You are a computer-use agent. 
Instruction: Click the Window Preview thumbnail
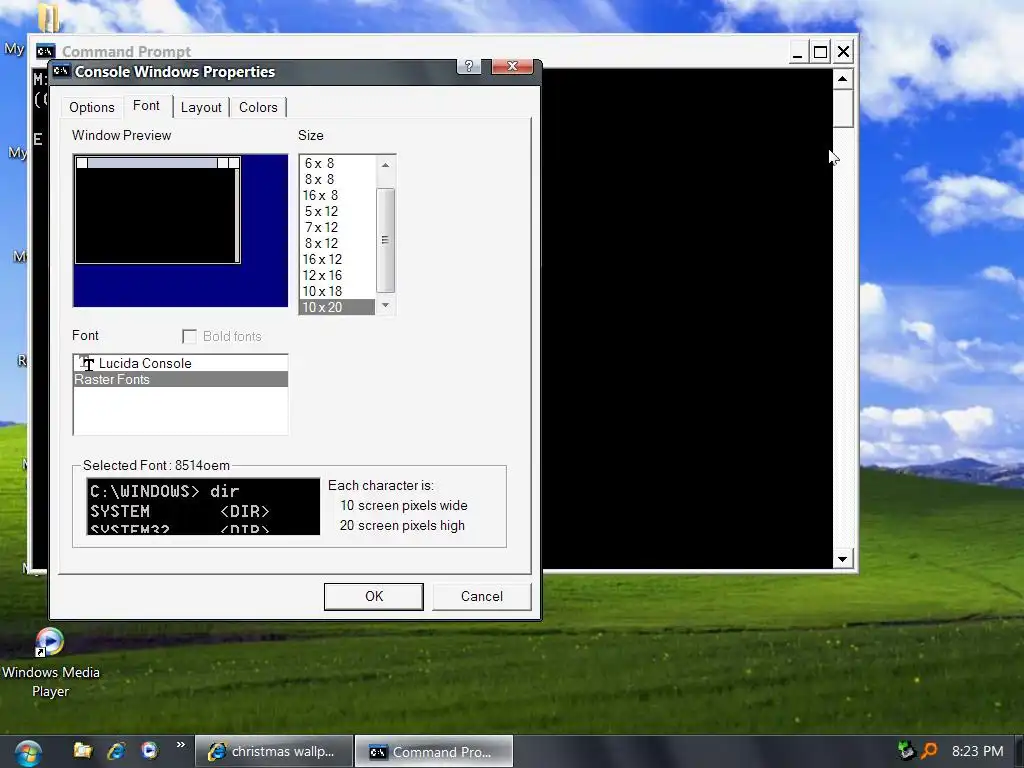point(180,231)
